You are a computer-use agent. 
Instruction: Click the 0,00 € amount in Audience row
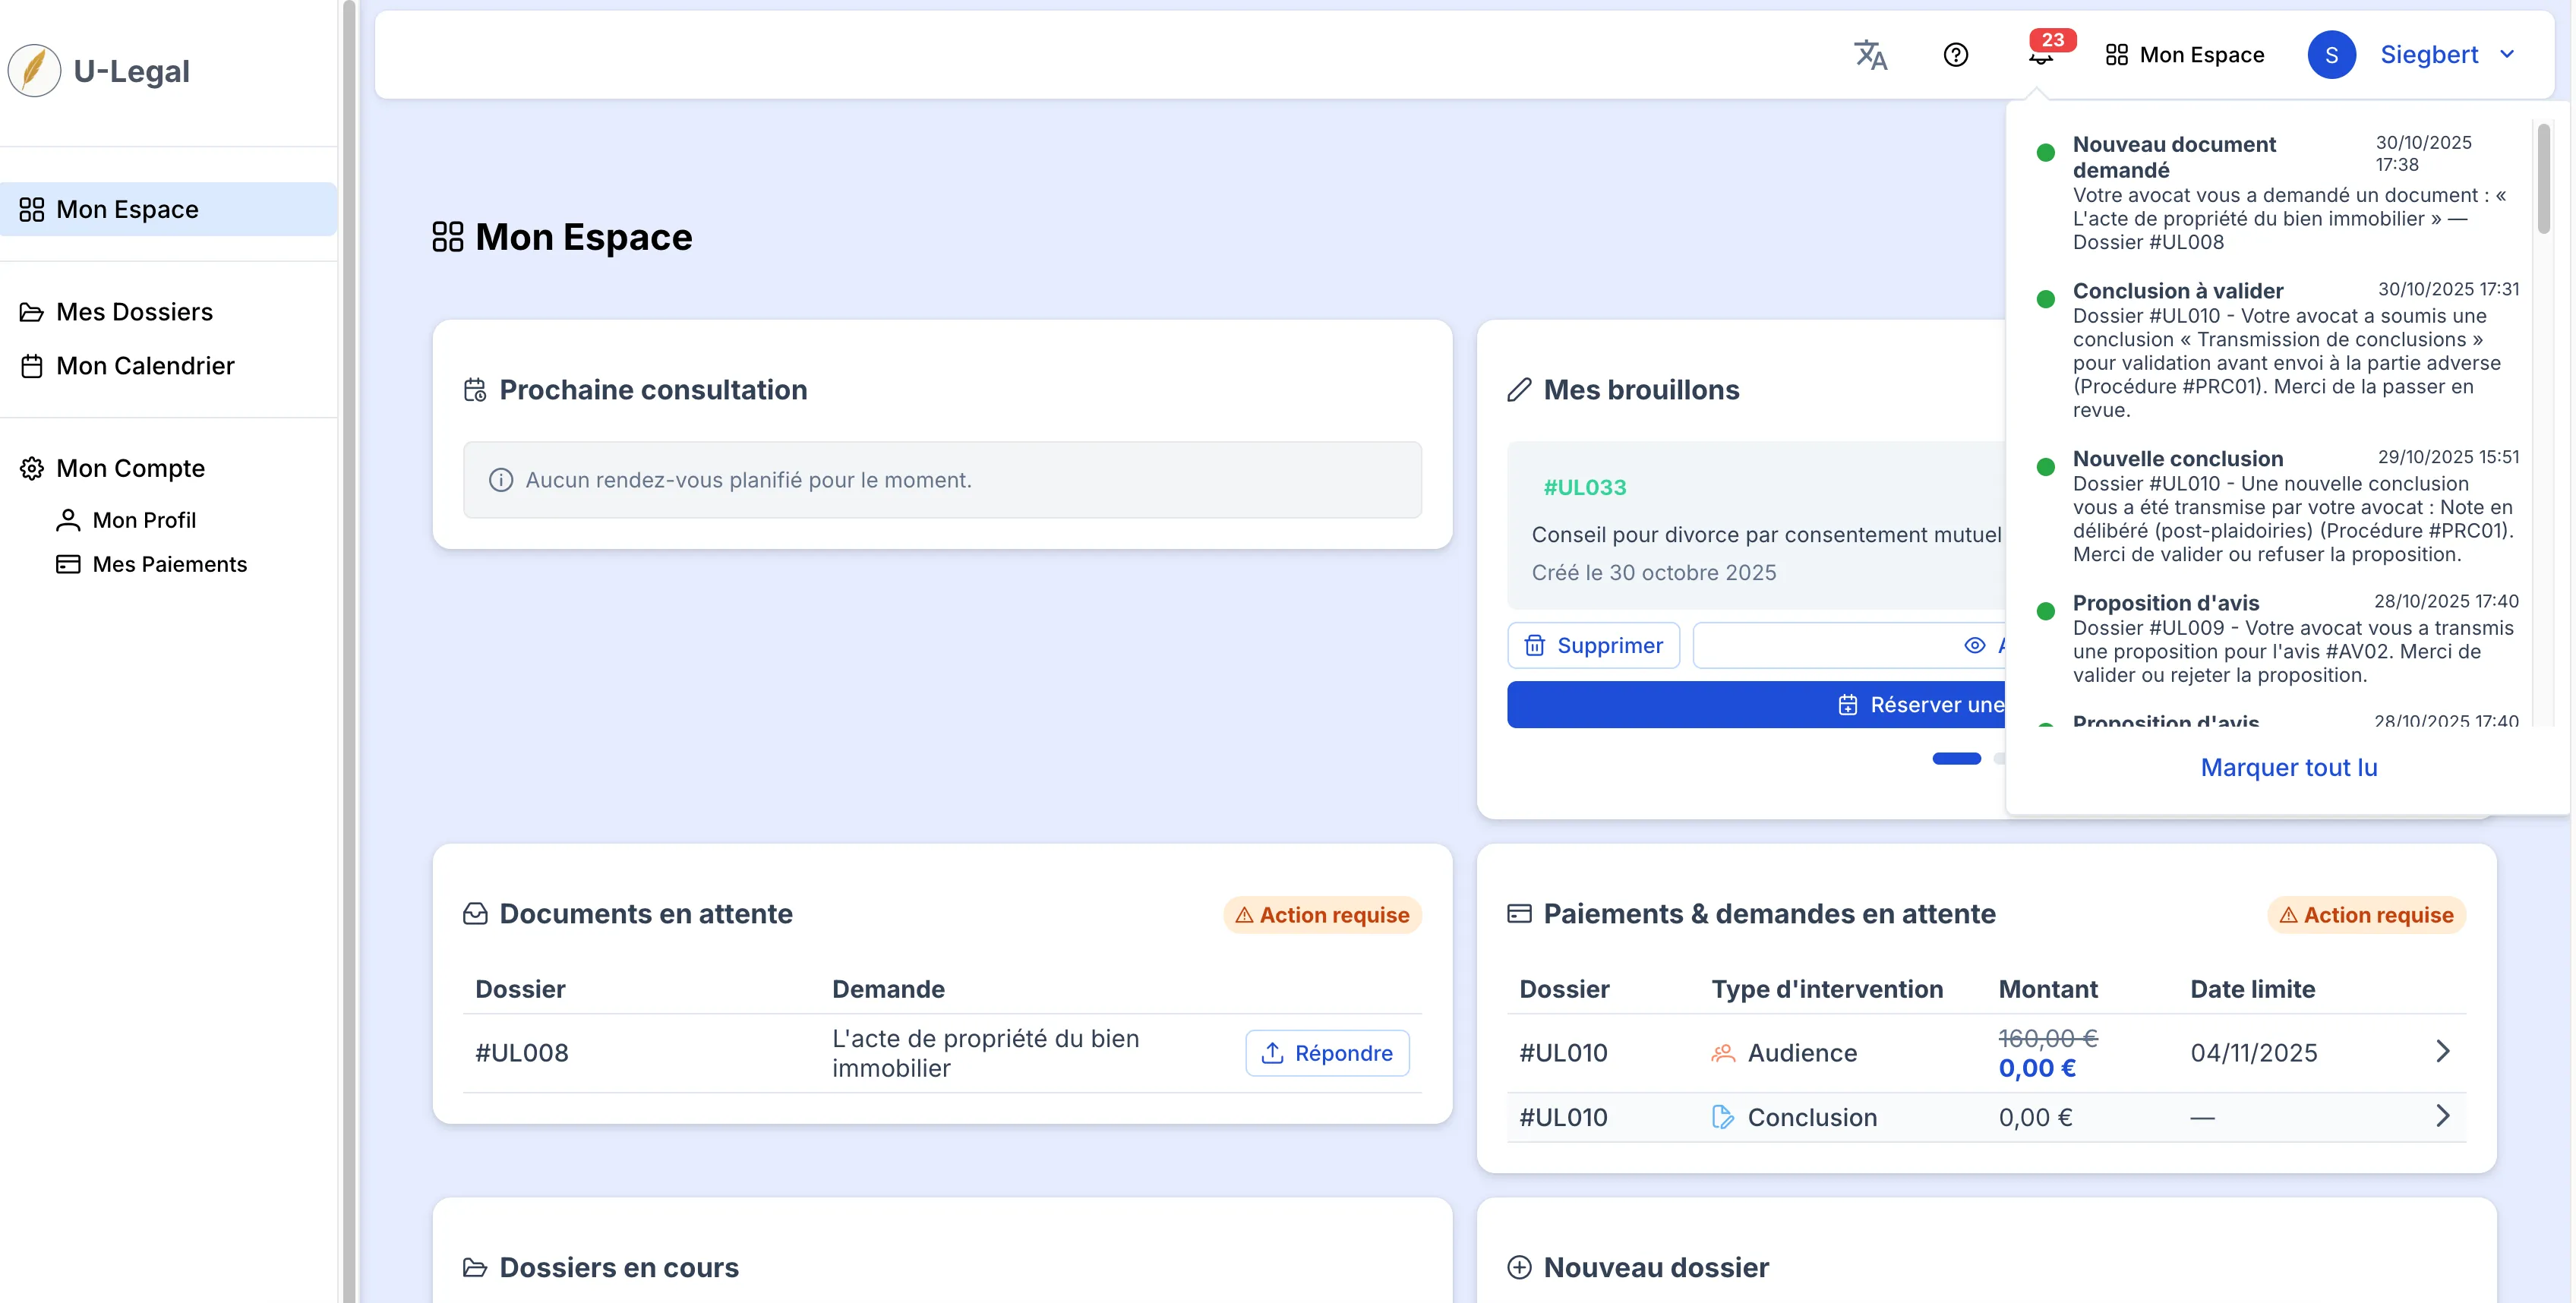pos(2037,1068)
